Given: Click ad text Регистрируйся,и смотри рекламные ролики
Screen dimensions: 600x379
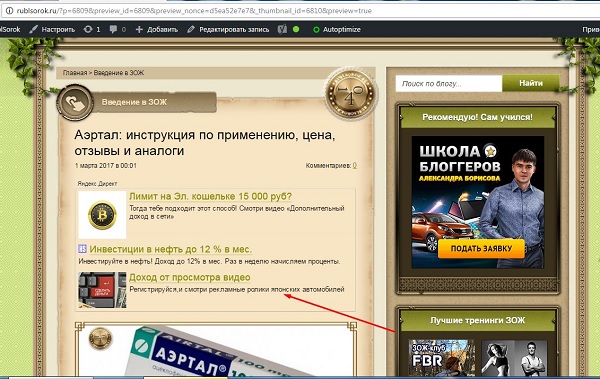Looking at the screenshot, I should click(237, 289).
